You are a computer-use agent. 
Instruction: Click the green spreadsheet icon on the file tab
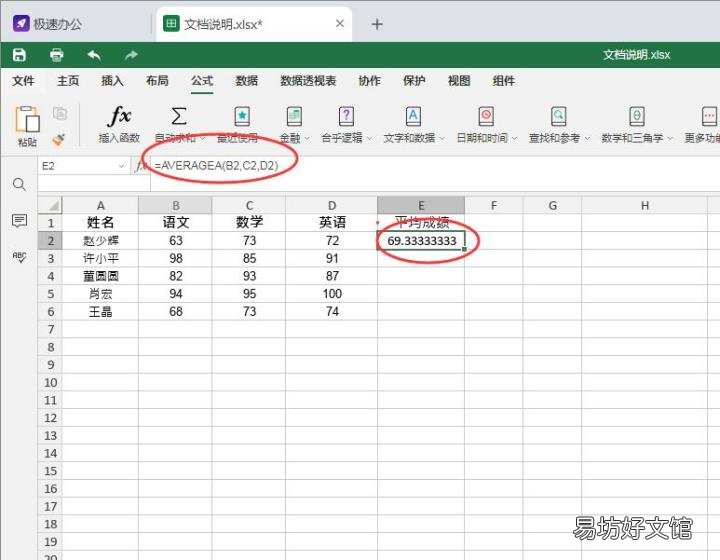pos(171,23)
